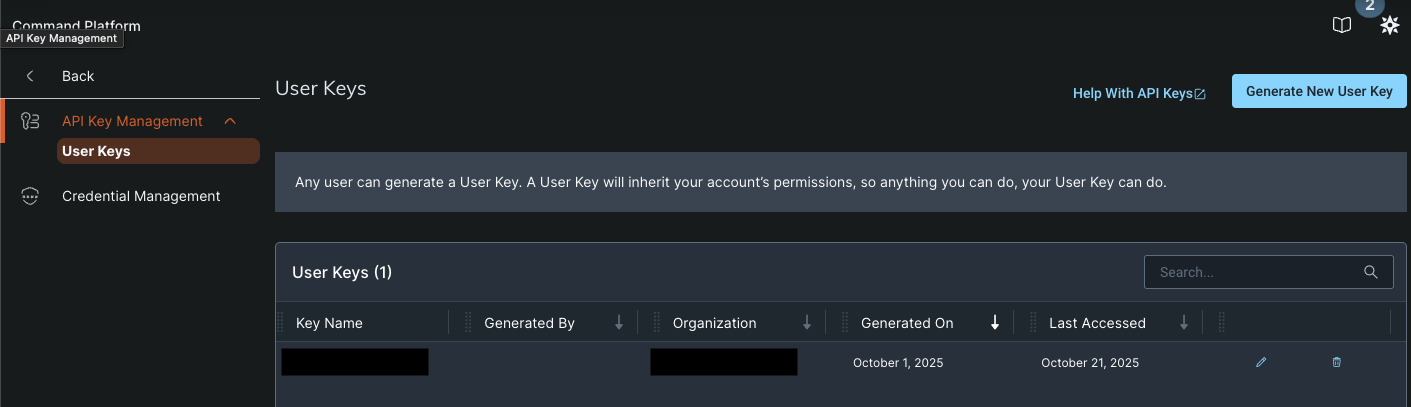Sort by Organization column arrow
Viewport: 1411px width, 407px height.
pos(807,323)
